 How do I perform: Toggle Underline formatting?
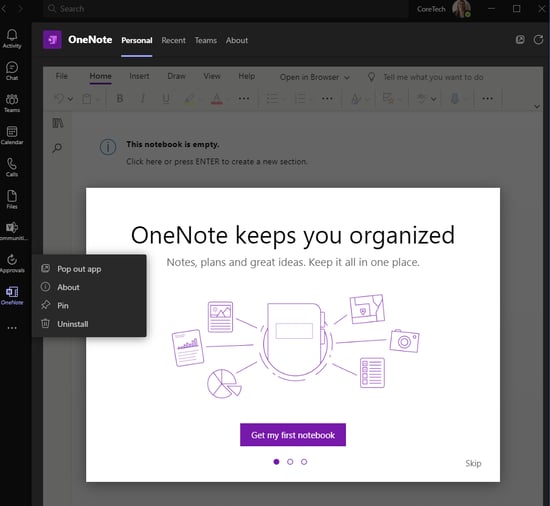(x=166, y=99)
